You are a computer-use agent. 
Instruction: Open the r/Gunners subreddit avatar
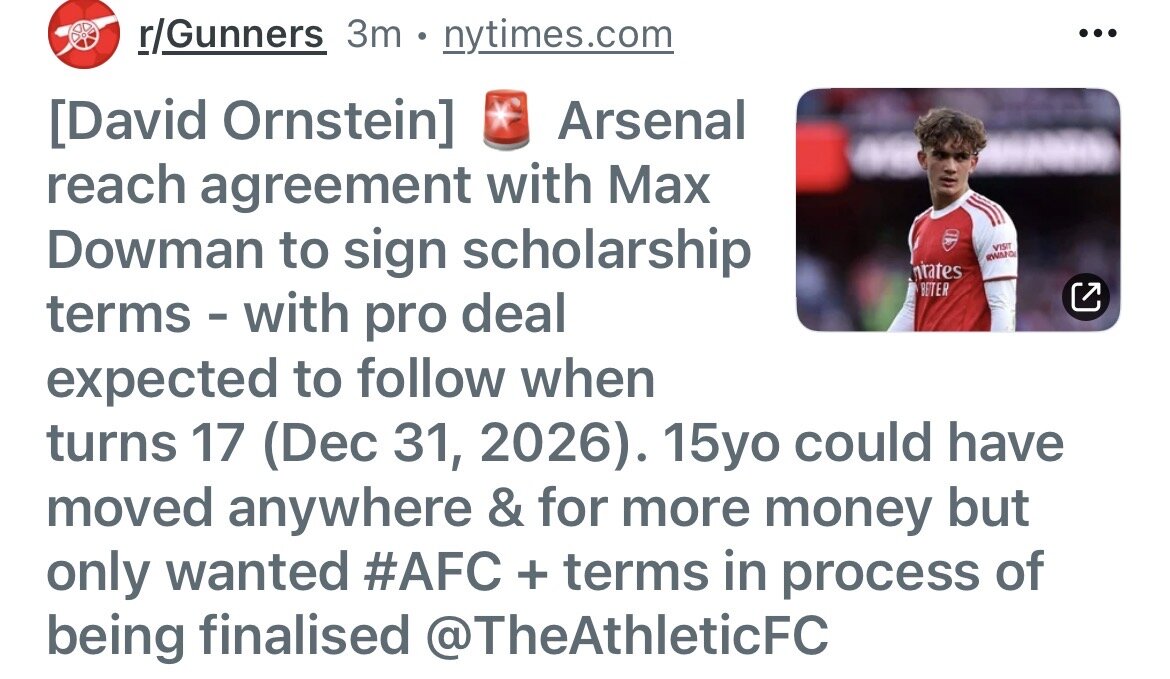(83, 34)
